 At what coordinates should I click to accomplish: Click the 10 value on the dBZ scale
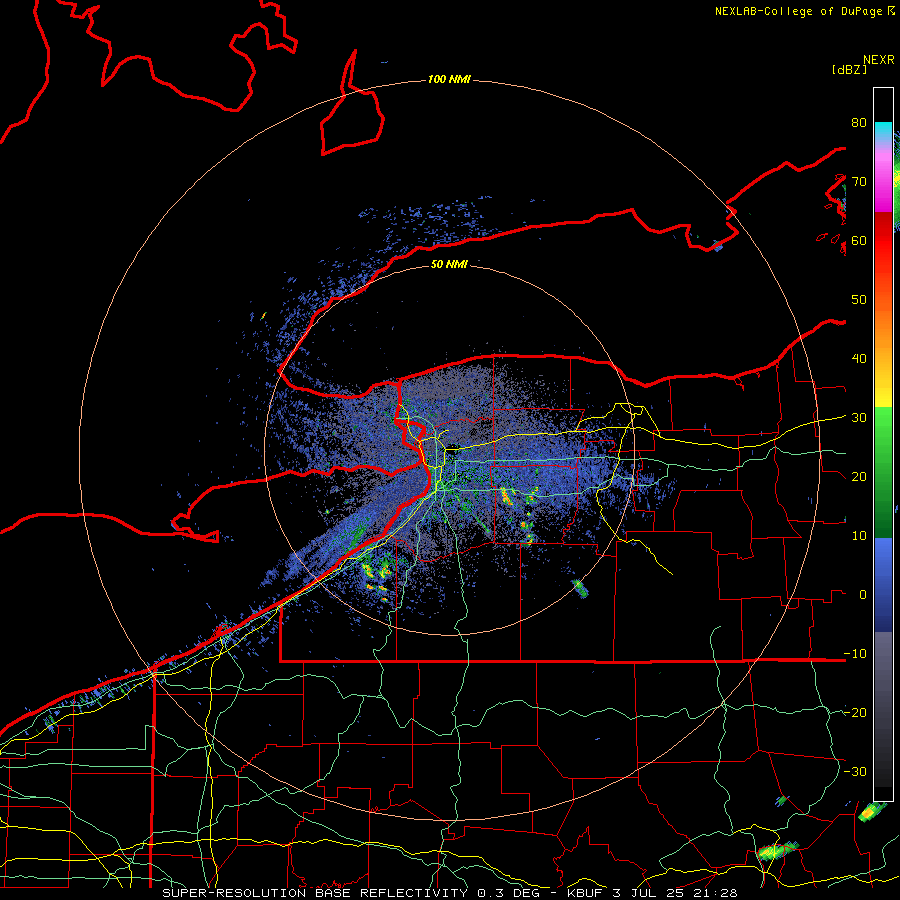pos(859,536)
